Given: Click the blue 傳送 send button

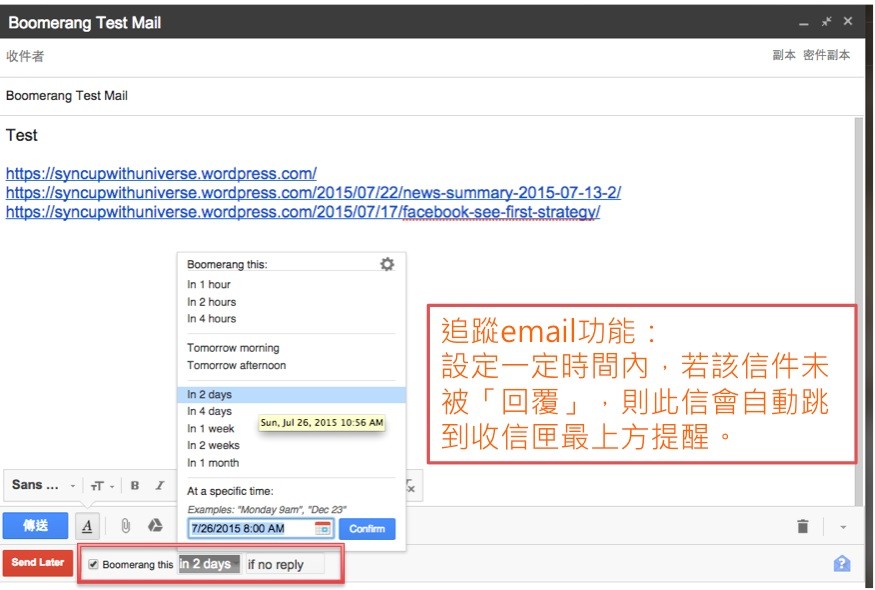Looking at the screenshot, I should click(35, 526).
